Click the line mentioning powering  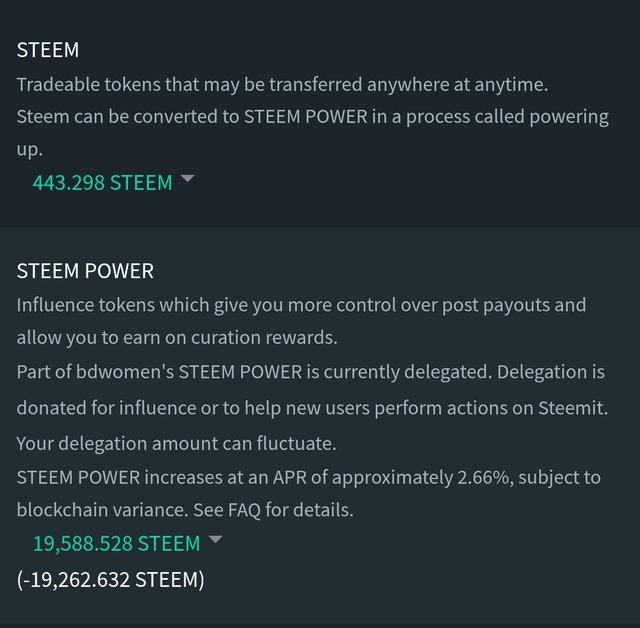pyautogui.click(x=313, y=117)
